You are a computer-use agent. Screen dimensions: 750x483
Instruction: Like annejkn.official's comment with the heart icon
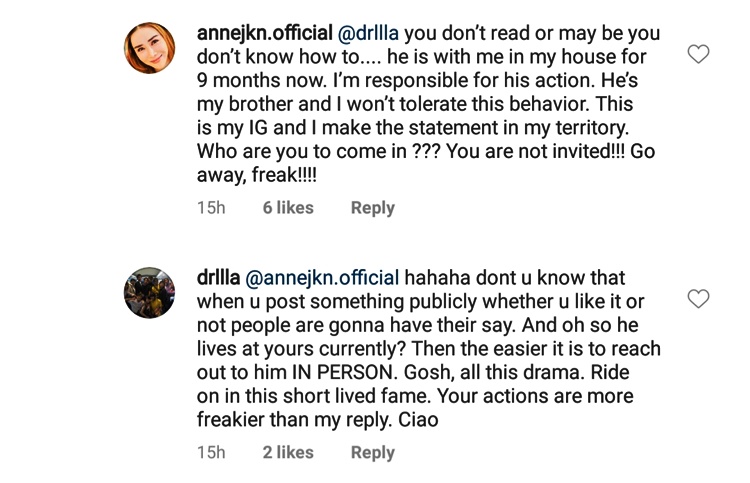[698, 54]
